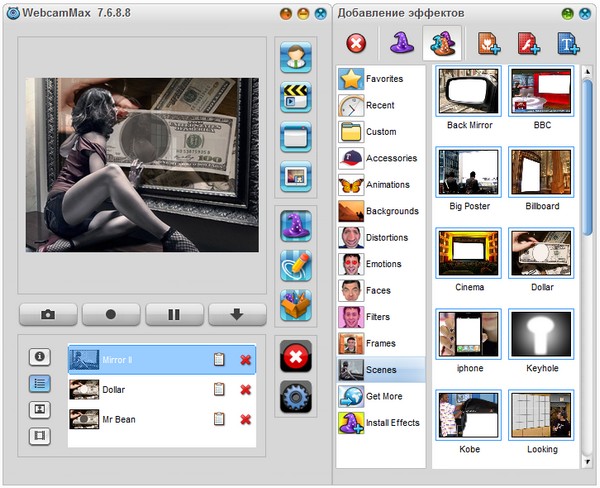Select the doodle pencil tool icon
This screenshot has width=600, height=488.
296,265
